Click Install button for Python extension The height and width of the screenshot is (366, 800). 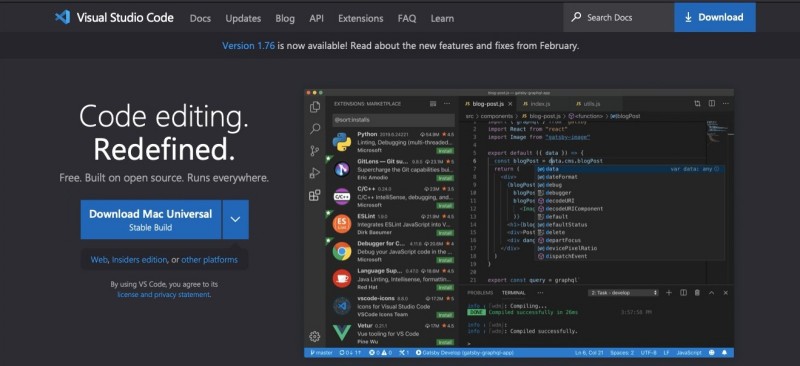coord(445,151)
